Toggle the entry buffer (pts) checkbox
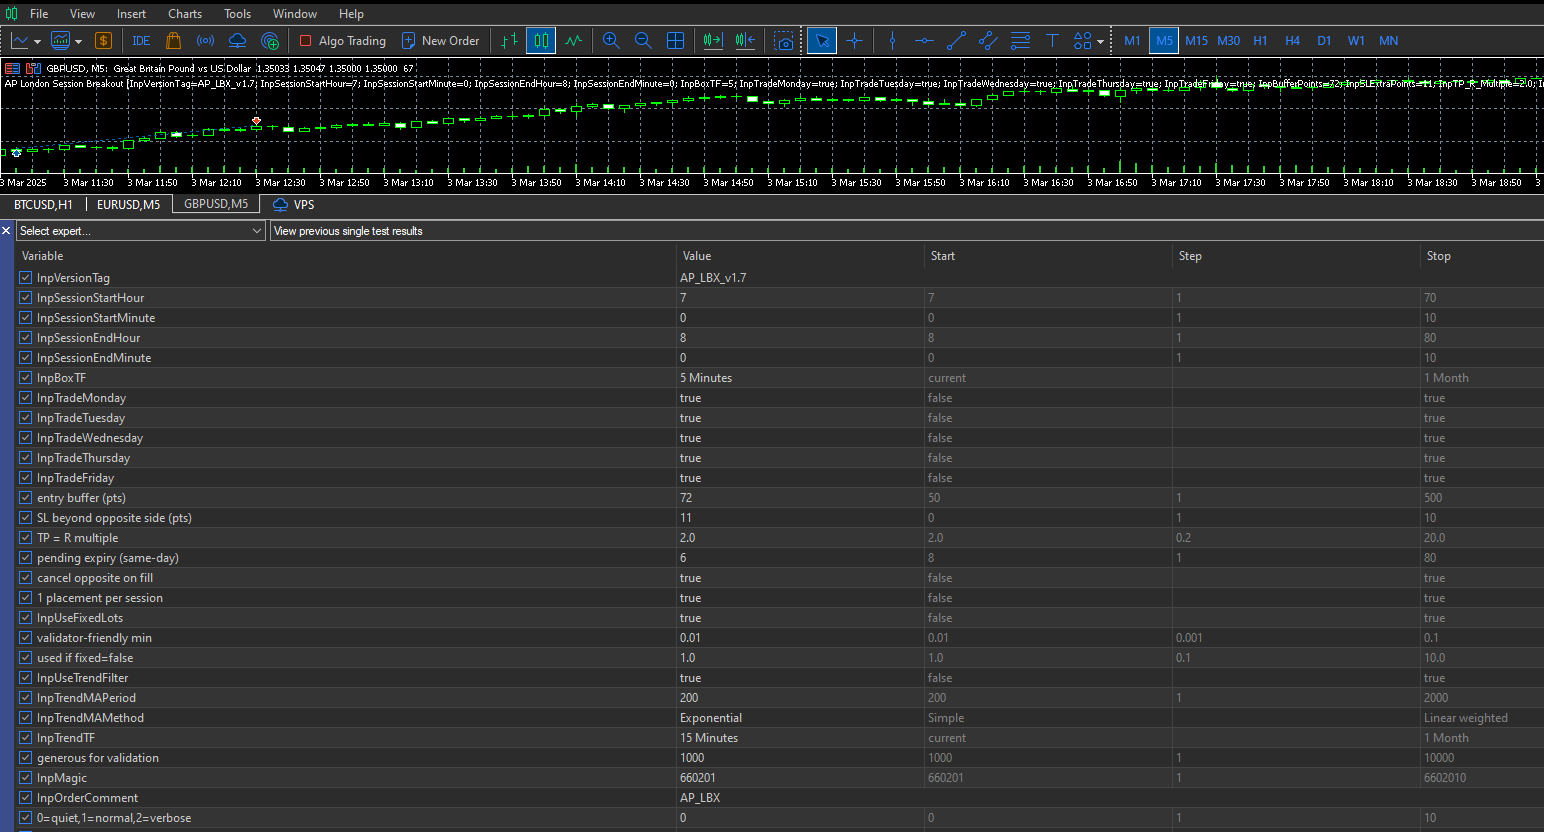1544x832 pixels. click(26, 498)
